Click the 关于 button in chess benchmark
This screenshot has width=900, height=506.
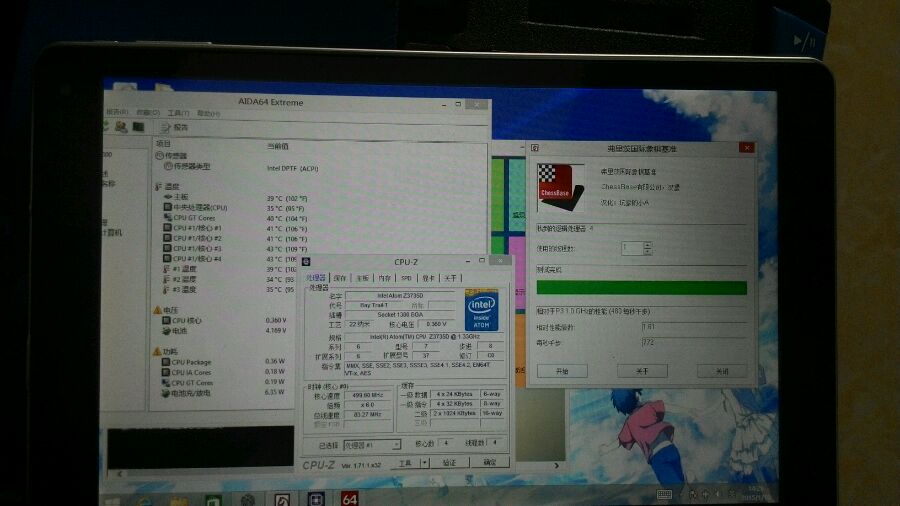click(x=642, y=371)
